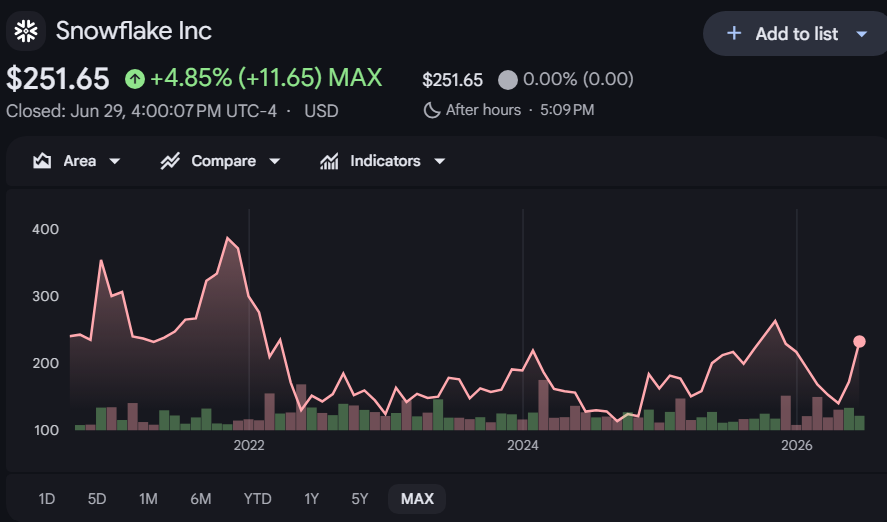Click the large $251.65 closing price
The image size is (887, 522).
58,79
